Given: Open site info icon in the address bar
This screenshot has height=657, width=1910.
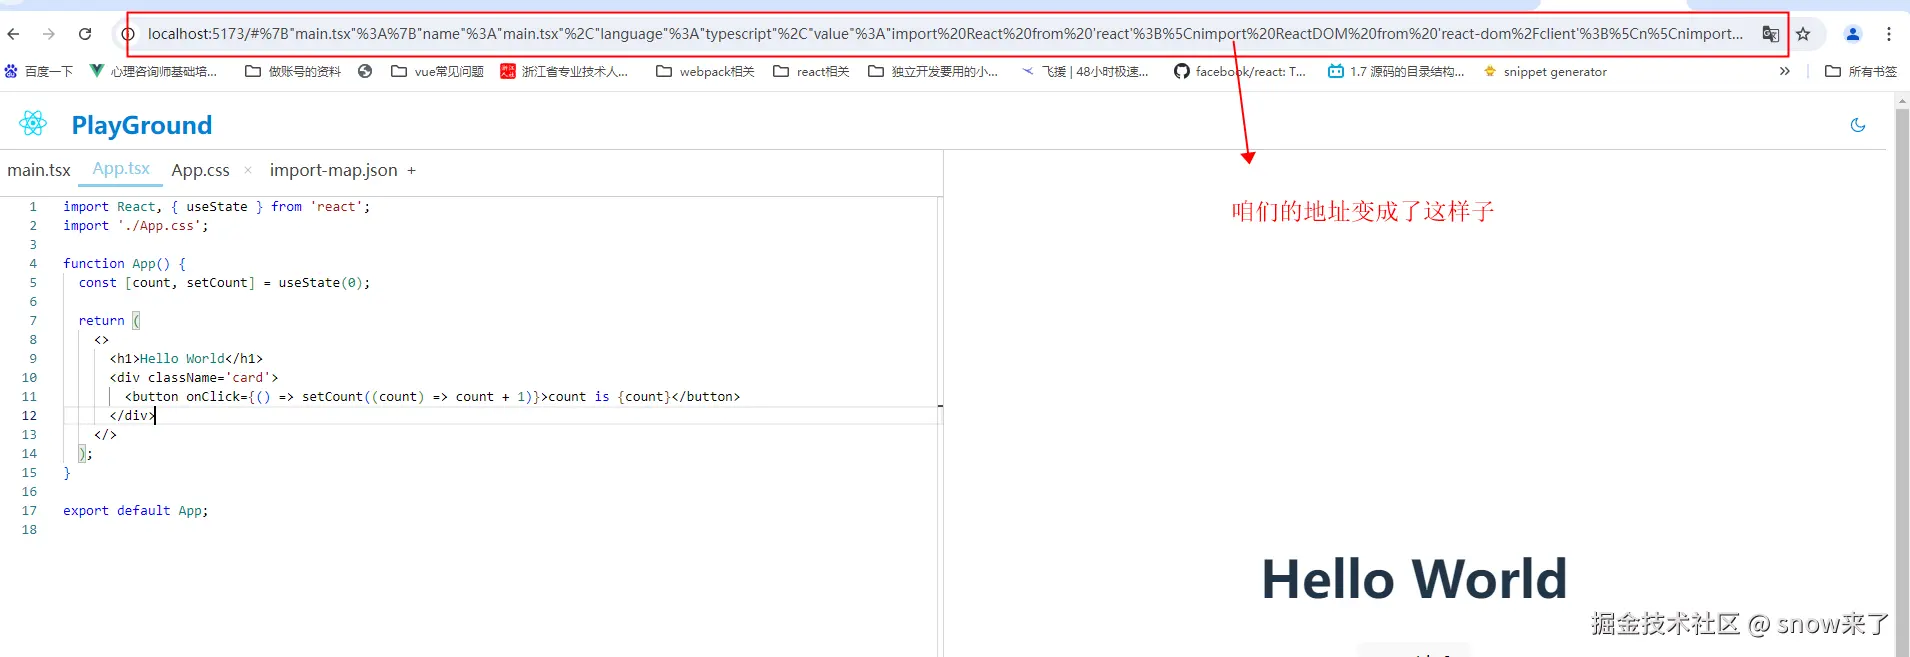Looking at the screenshot, I should tap(128, 34).
